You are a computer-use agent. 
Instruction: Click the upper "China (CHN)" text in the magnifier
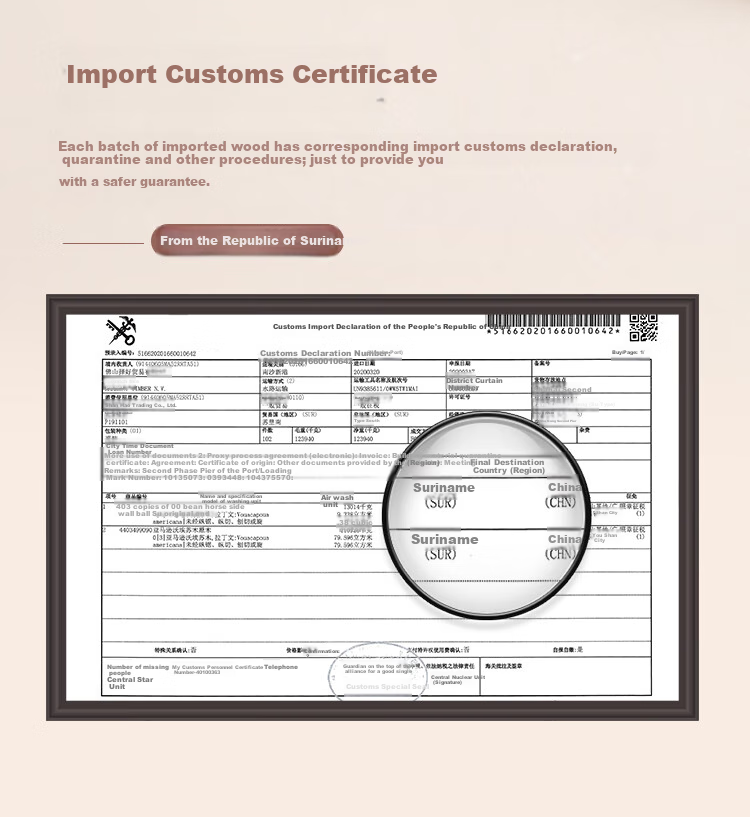pyautogui.click(x=563, y=495)
